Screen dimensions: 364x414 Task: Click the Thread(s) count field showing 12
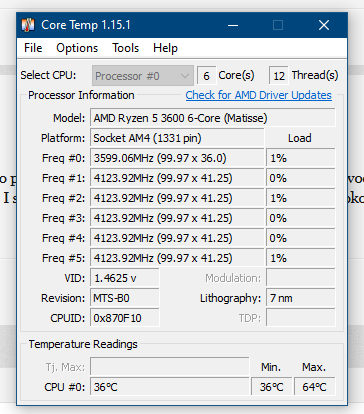tap(279, 76)
